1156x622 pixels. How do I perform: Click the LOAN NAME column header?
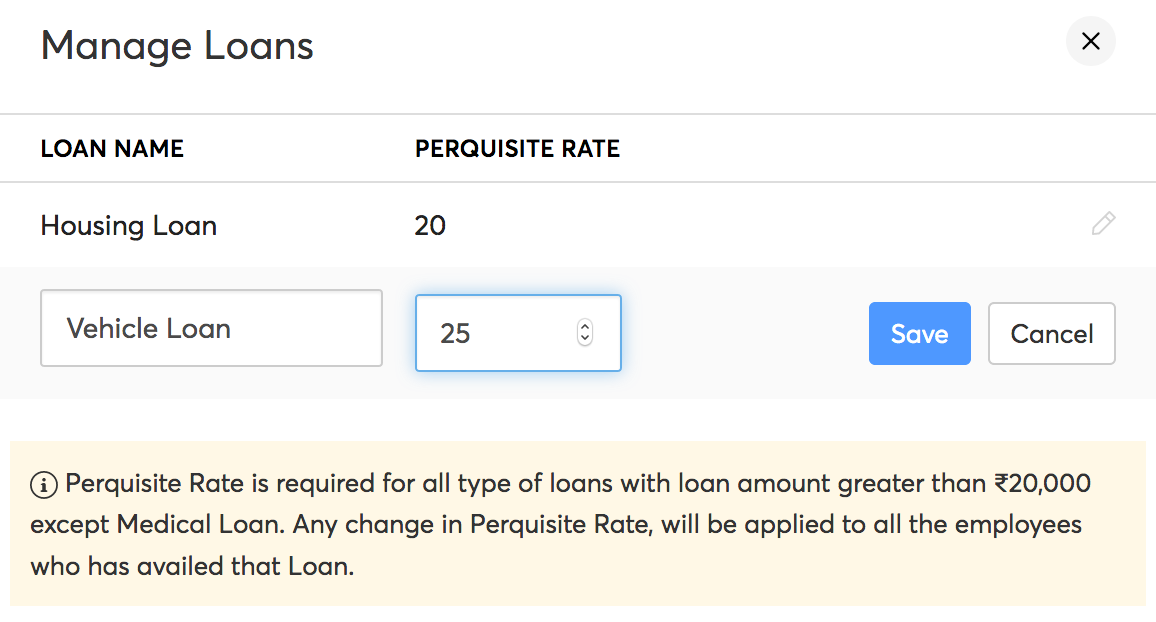[x=112, y=148]
